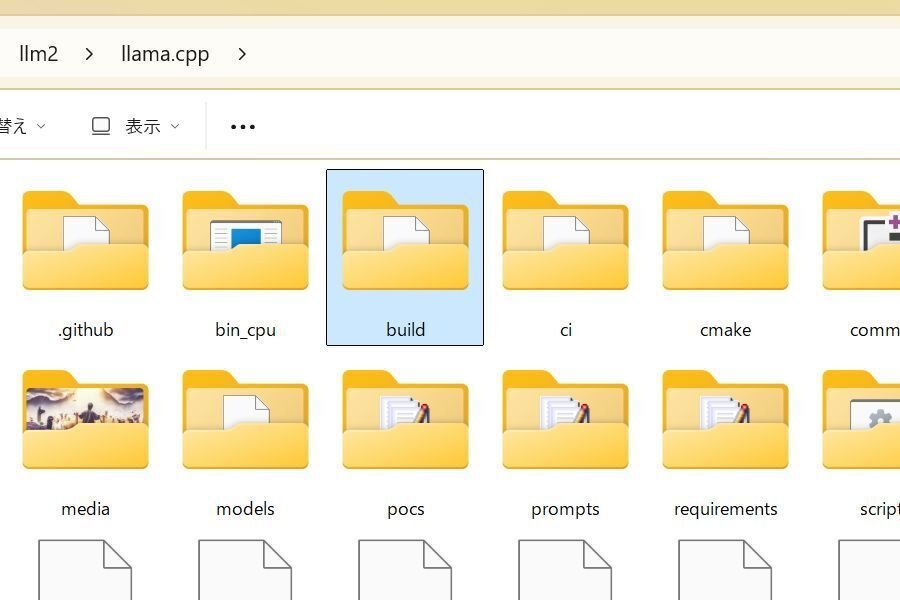Open the media folder with picture preview
The height and width of the screenshot is (600, 900).
pos(86,420)
